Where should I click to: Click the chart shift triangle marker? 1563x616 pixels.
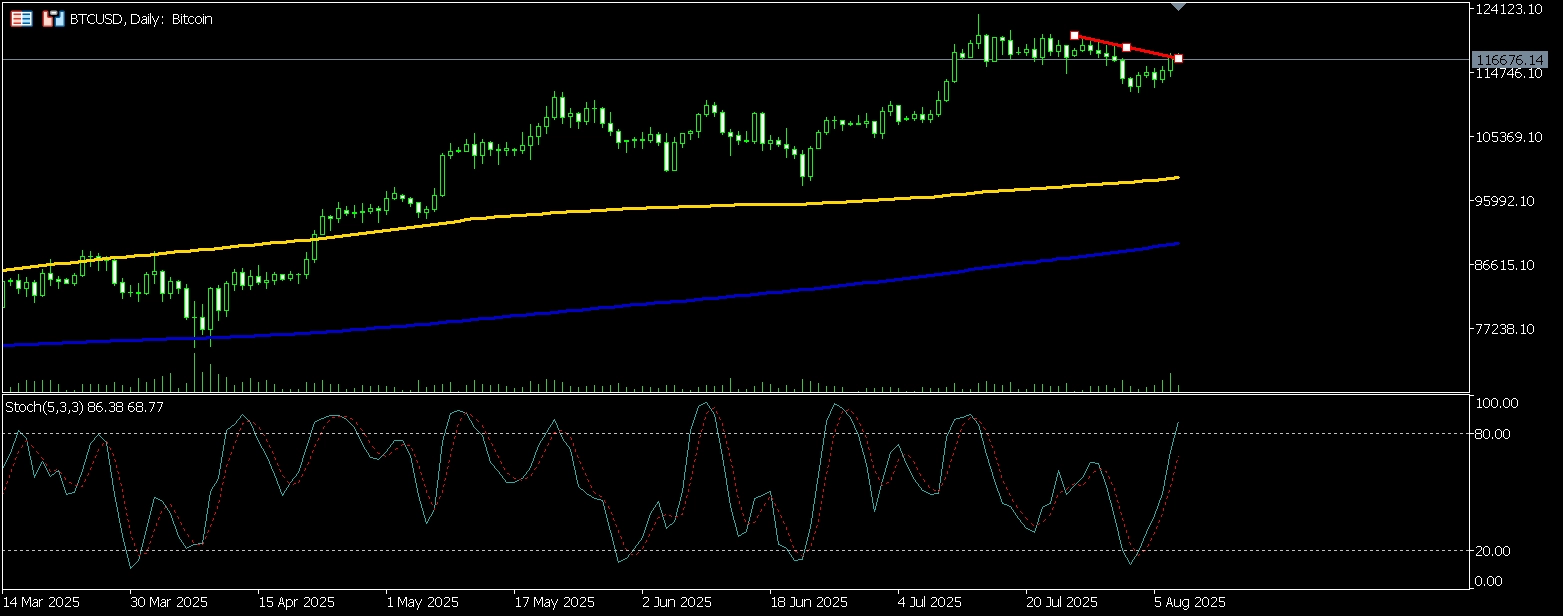1179,6
